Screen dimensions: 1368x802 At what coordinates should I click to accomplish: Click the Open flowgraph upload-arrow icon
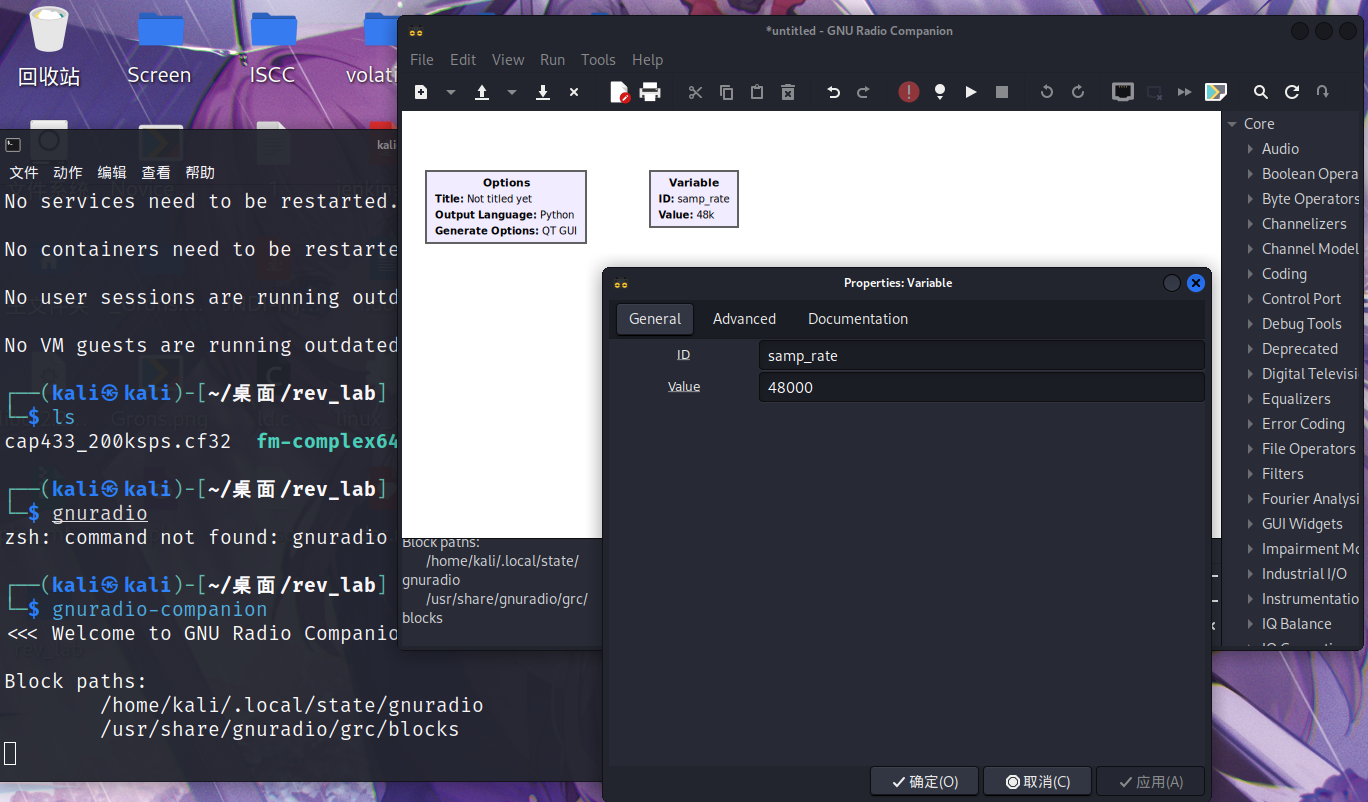coord(481,92)
